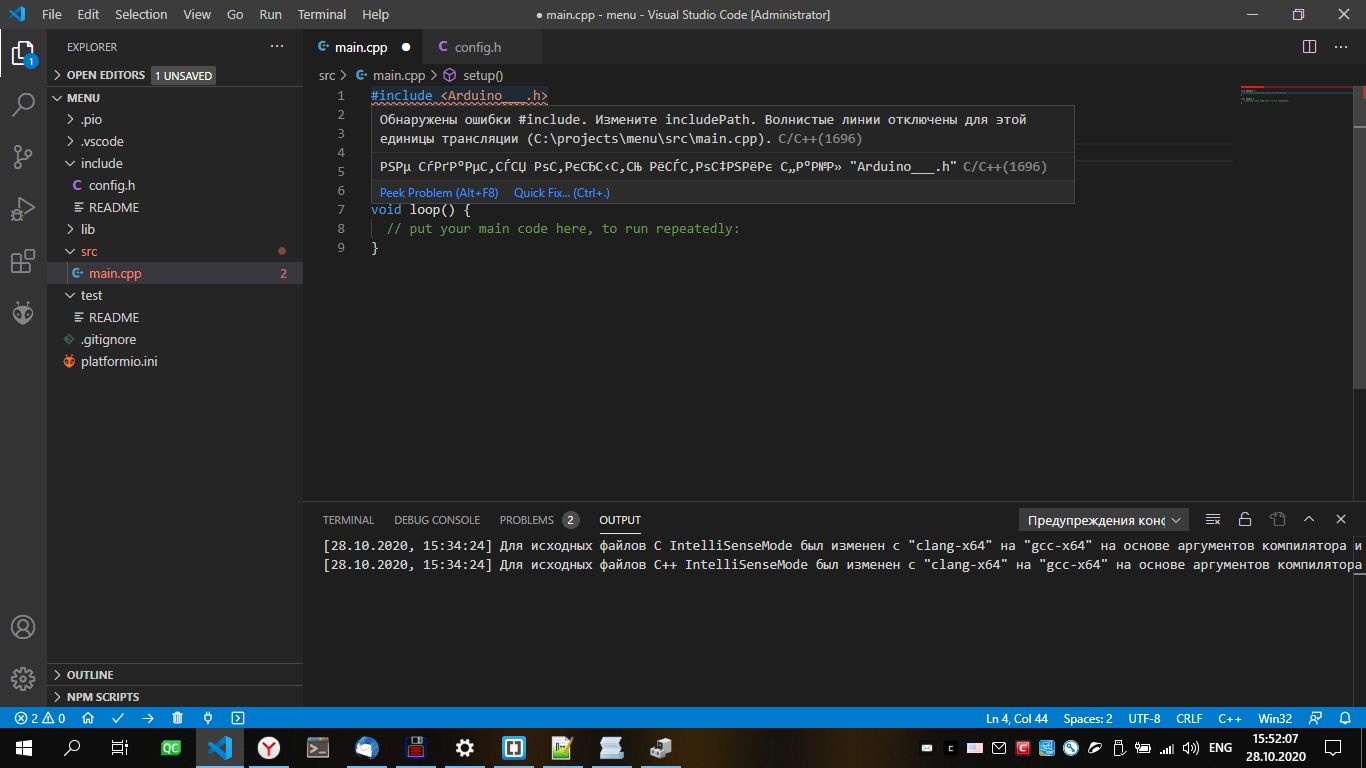The height and width of the screenshot is (768, 1366).
Task: Change indentation via Spaces: 2
Action: (x=1088, y=718)
